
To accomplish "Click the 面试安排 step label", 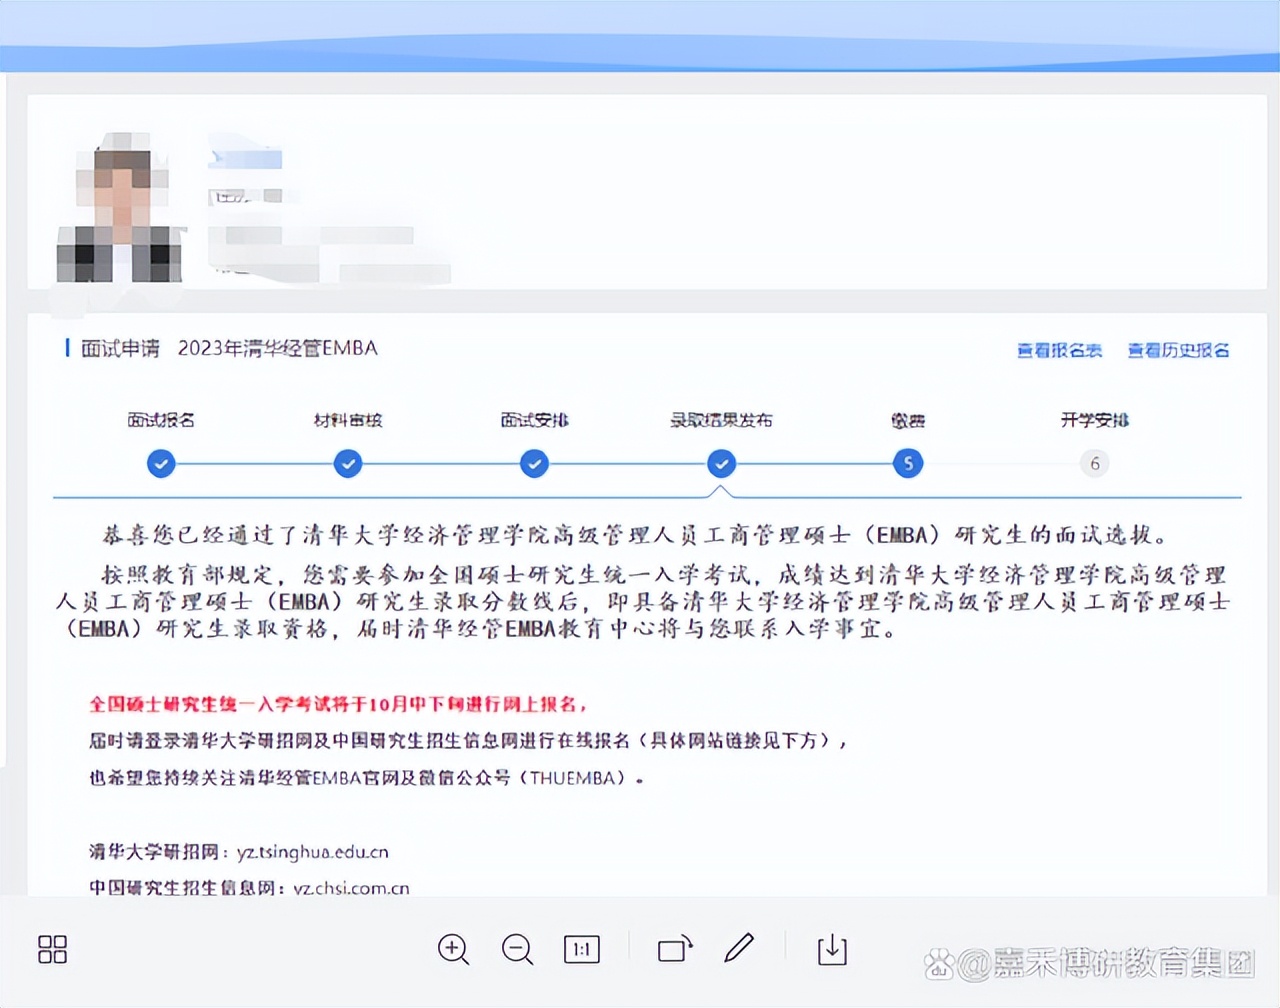I will coord(533,420).
